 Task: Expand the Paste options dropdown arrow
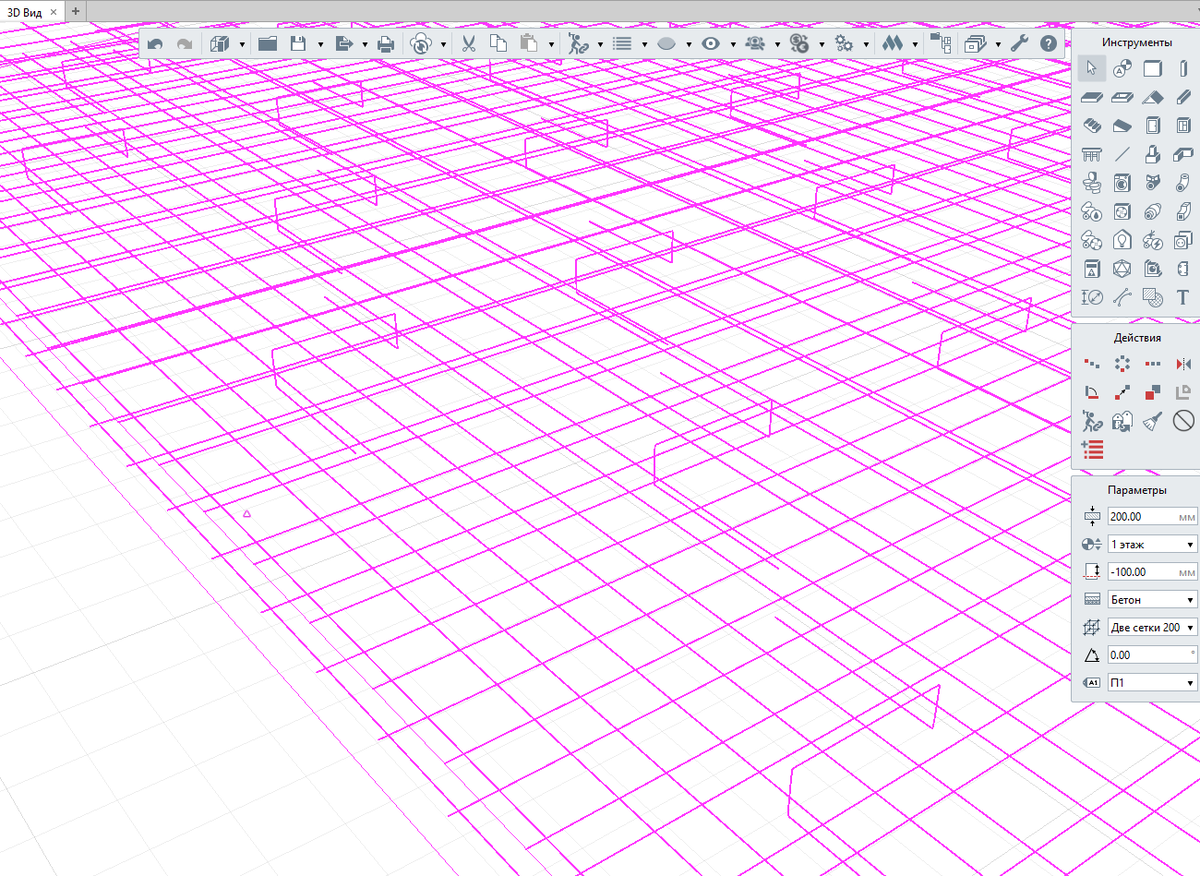(x=551, y=45)
